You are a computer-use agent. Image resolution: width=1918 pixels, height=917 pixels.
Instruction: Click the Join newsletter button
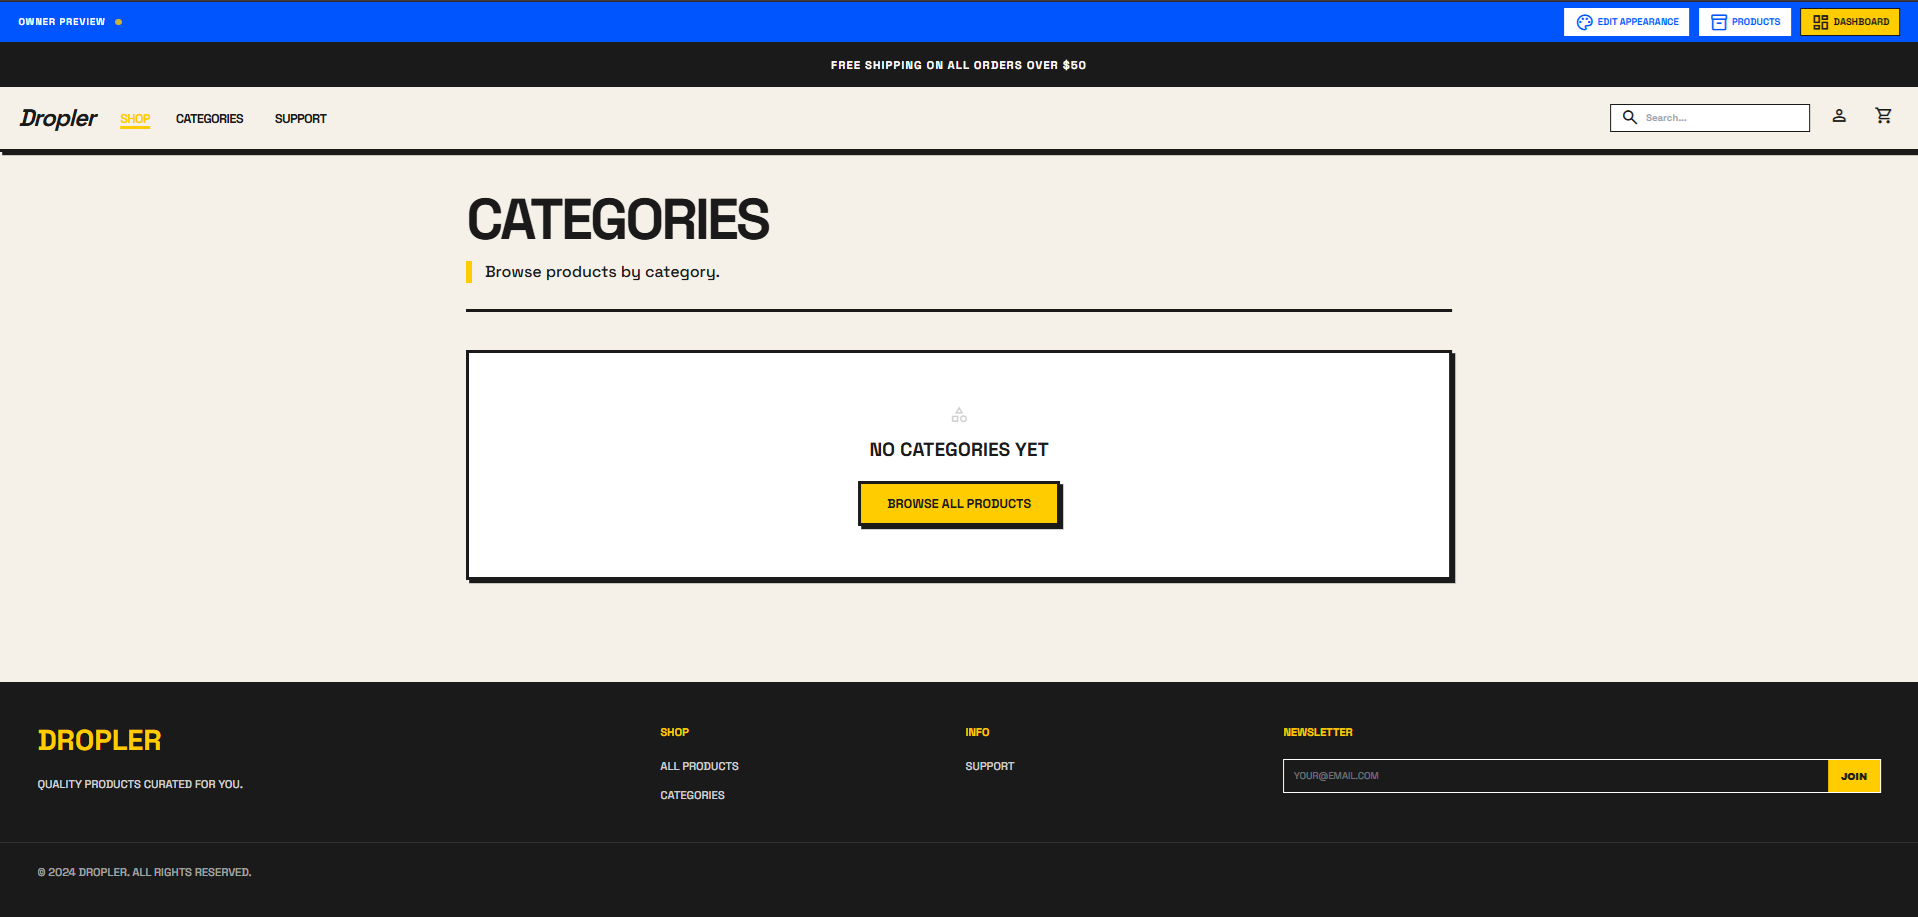point(1854,775)
